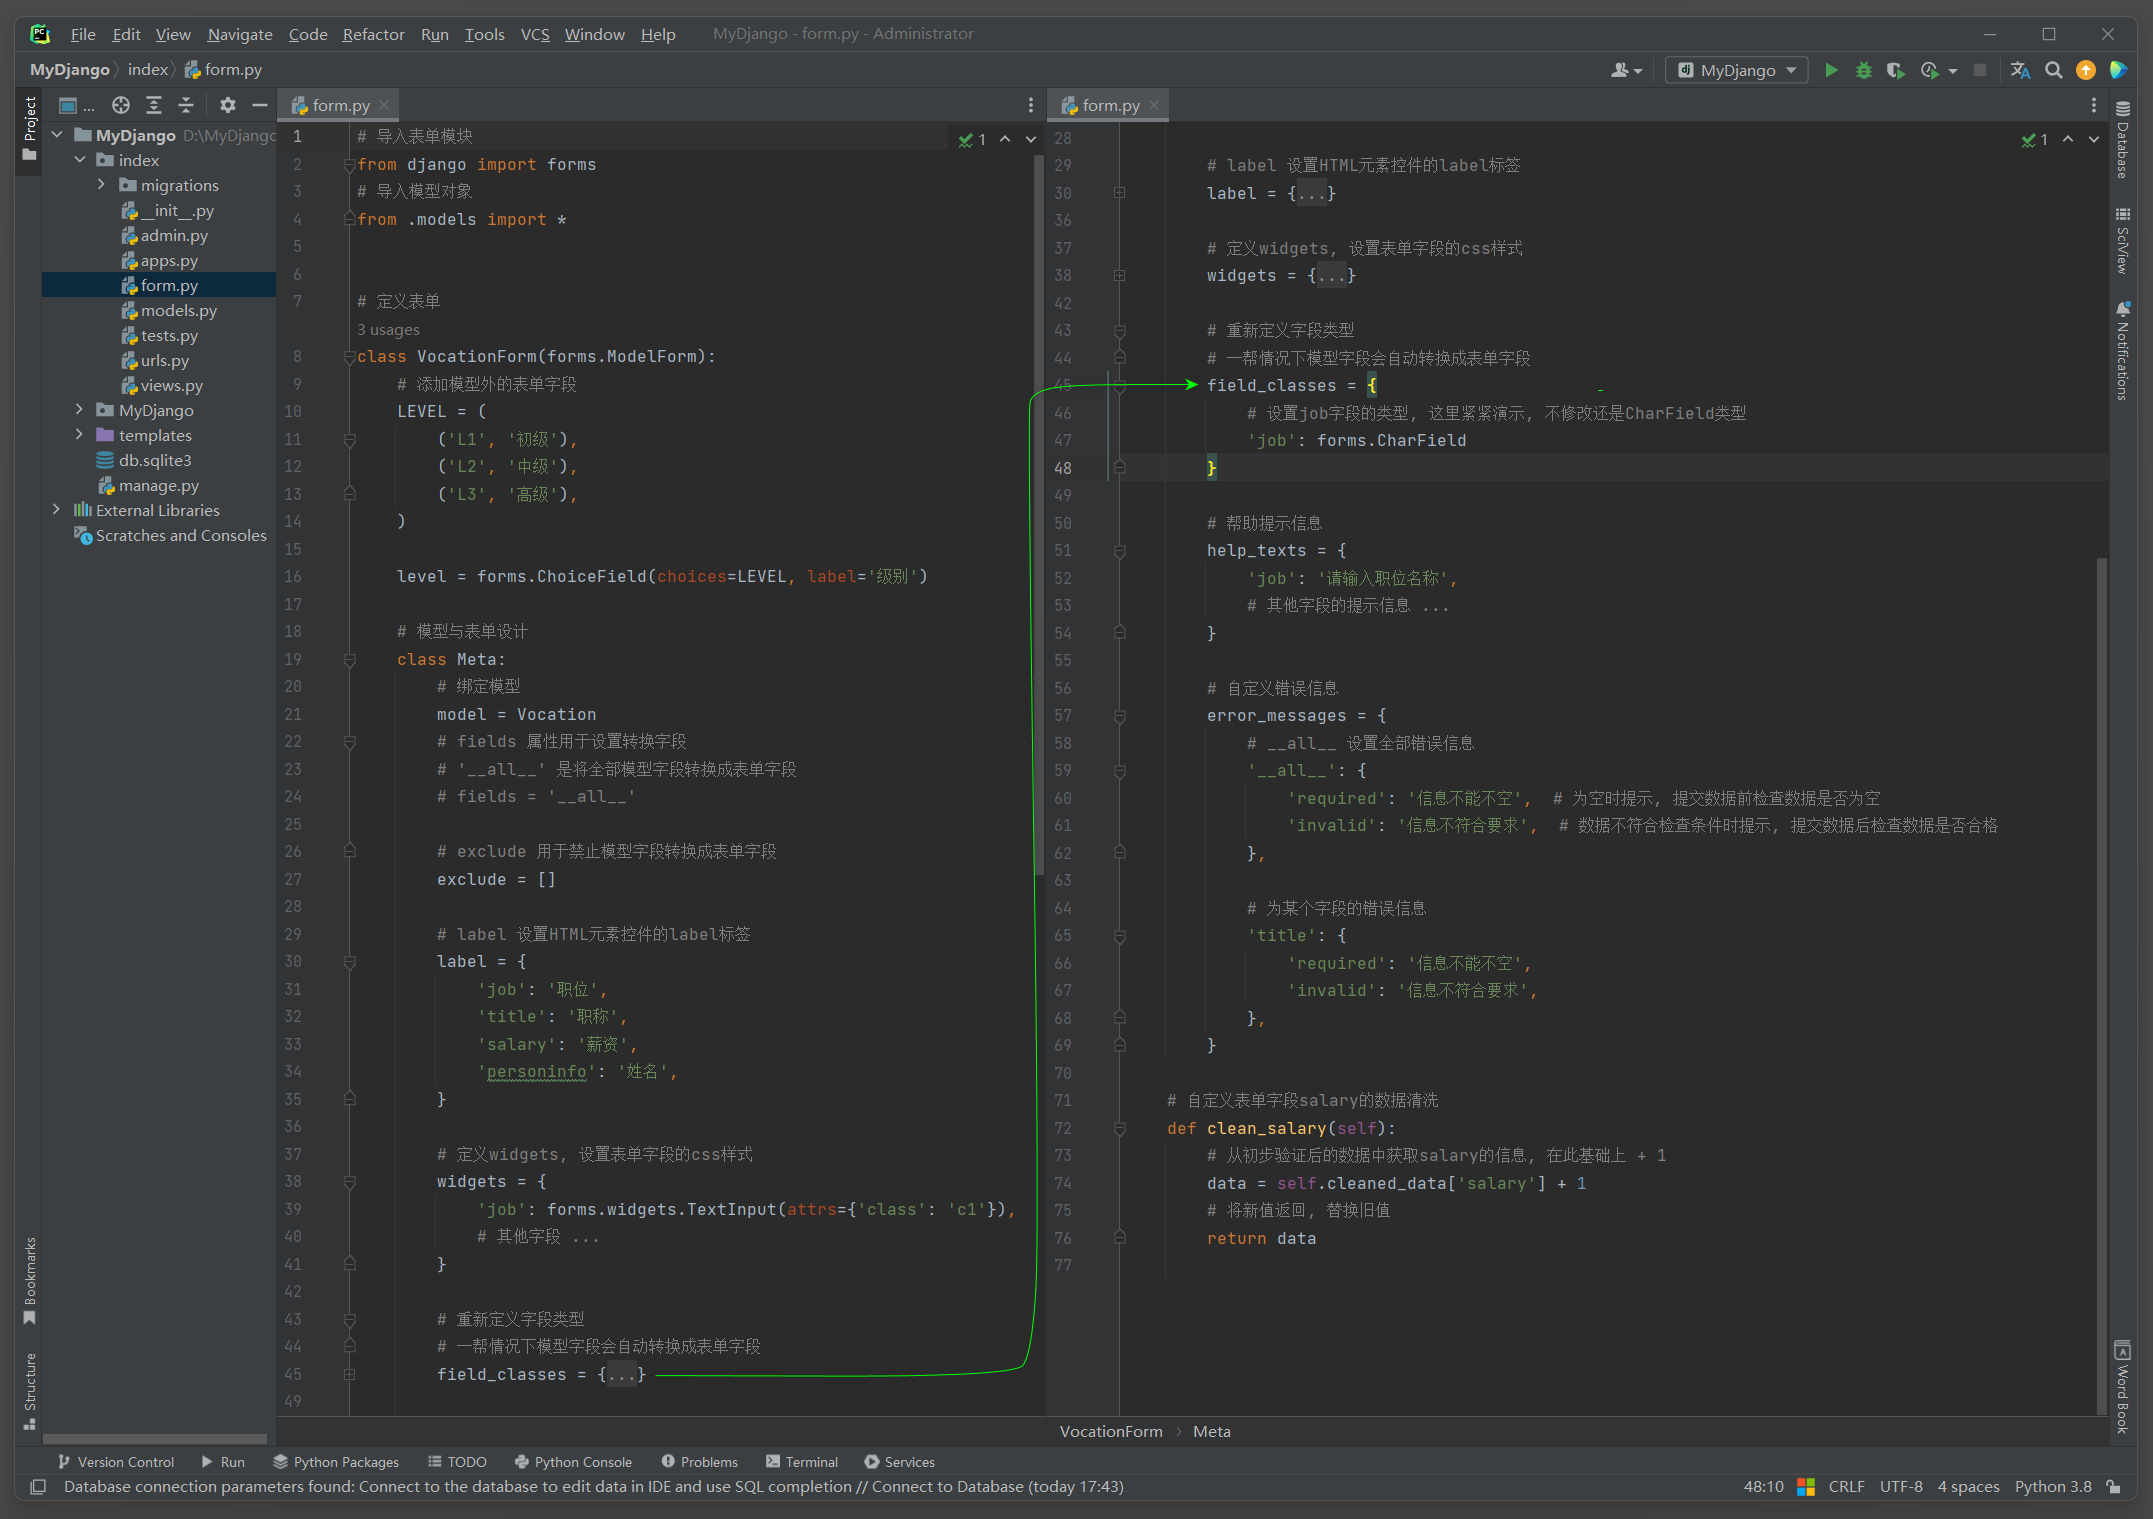Open the Refactor menu
Viewport: 2153px width, 1519px height.
pyautogui.click(x=373, y=34)
